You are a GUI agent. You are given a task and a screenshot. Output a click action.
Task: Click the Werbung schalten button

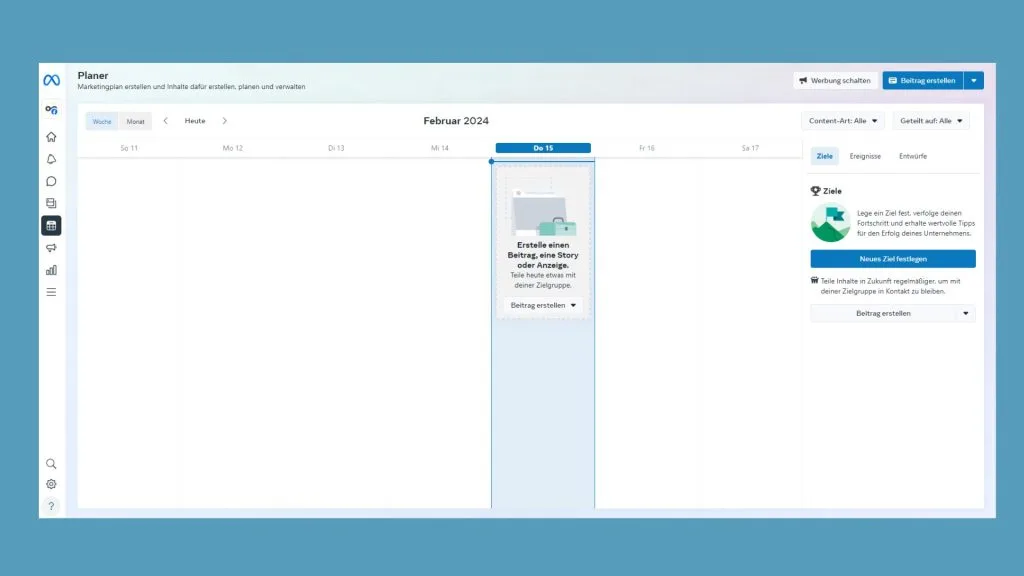(834, 80)
